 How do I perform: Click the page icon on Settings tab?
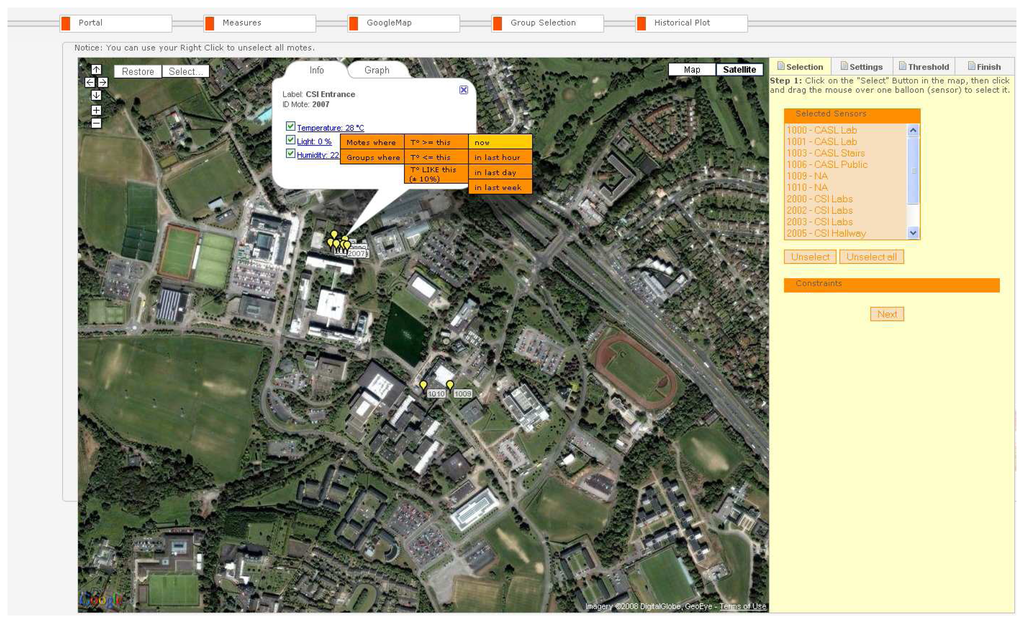point(844,66)
